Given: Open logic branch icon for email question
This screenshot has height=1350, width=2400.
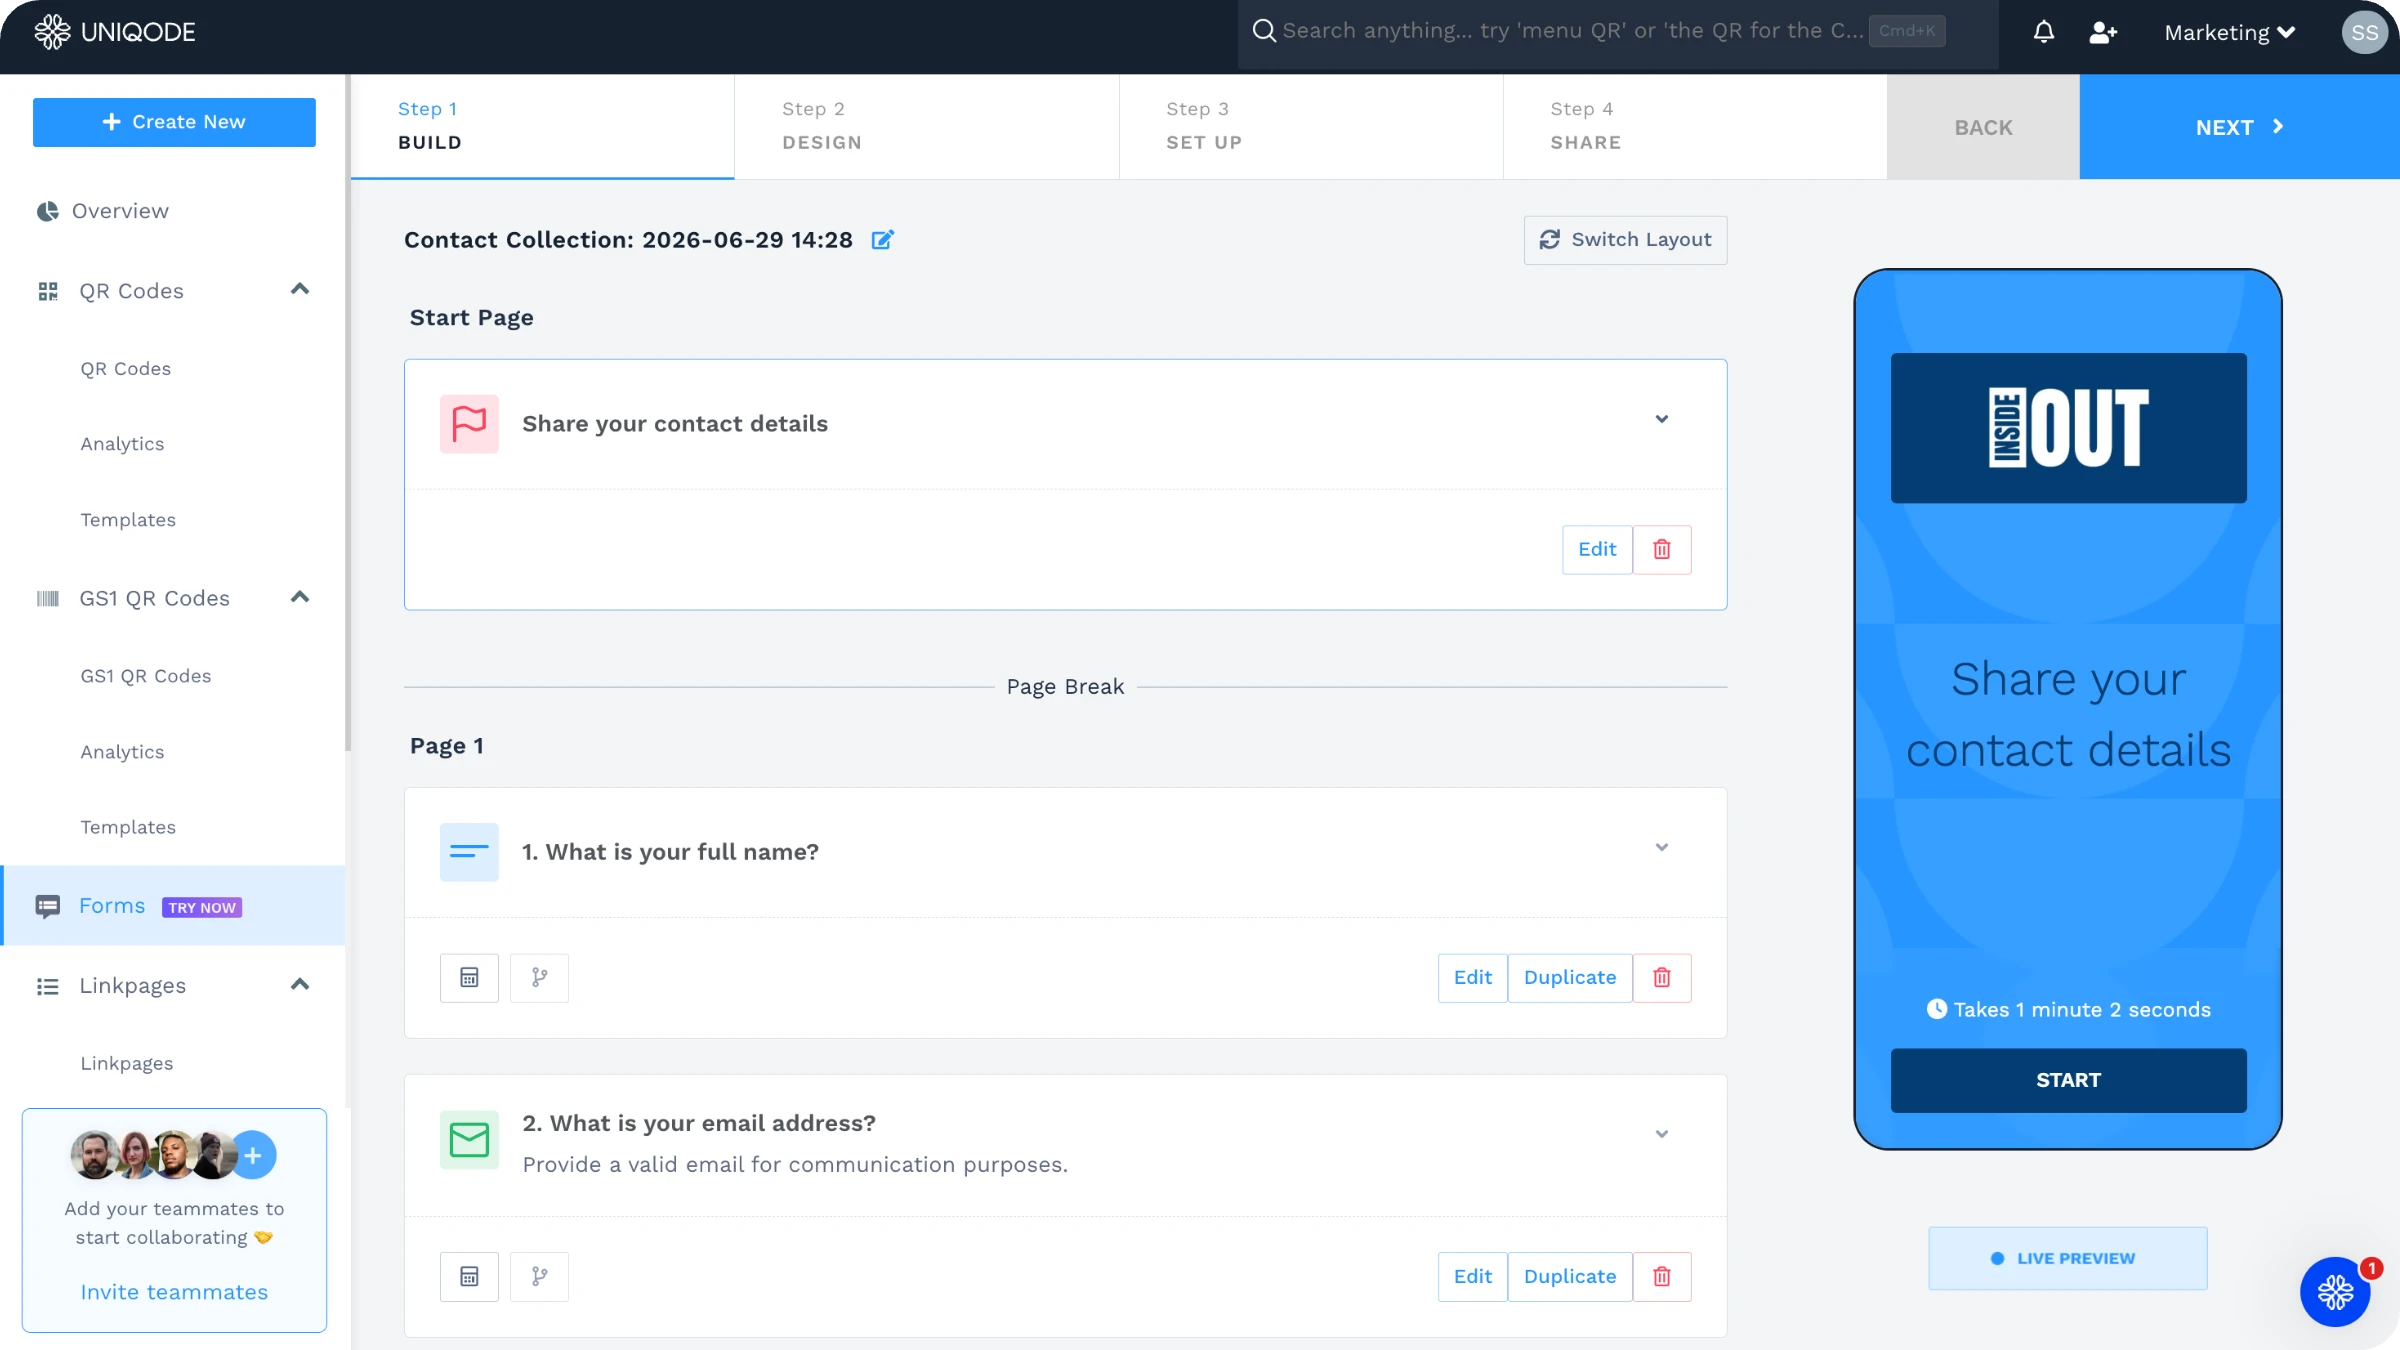Looking at the screenshot, I should [x=539, y=1276].
